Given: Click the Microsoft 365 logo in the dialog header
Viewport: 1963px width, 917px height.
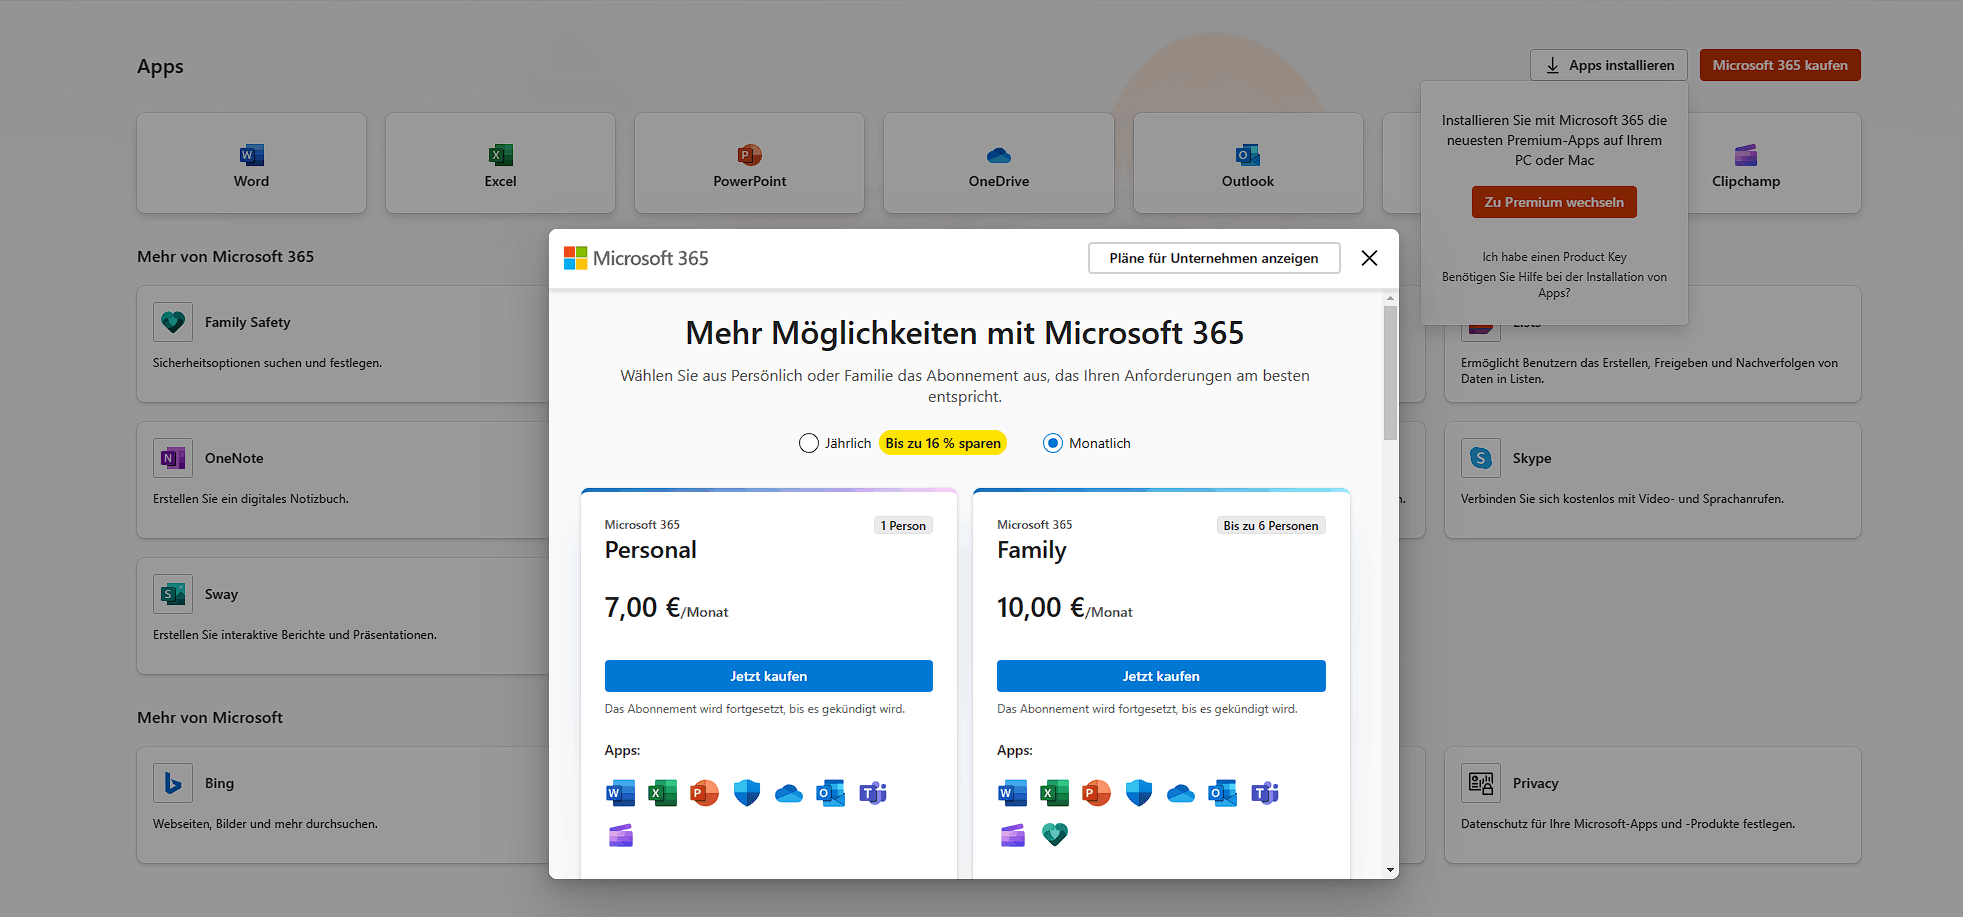Looking at the screenshot, I should [636, 258].
